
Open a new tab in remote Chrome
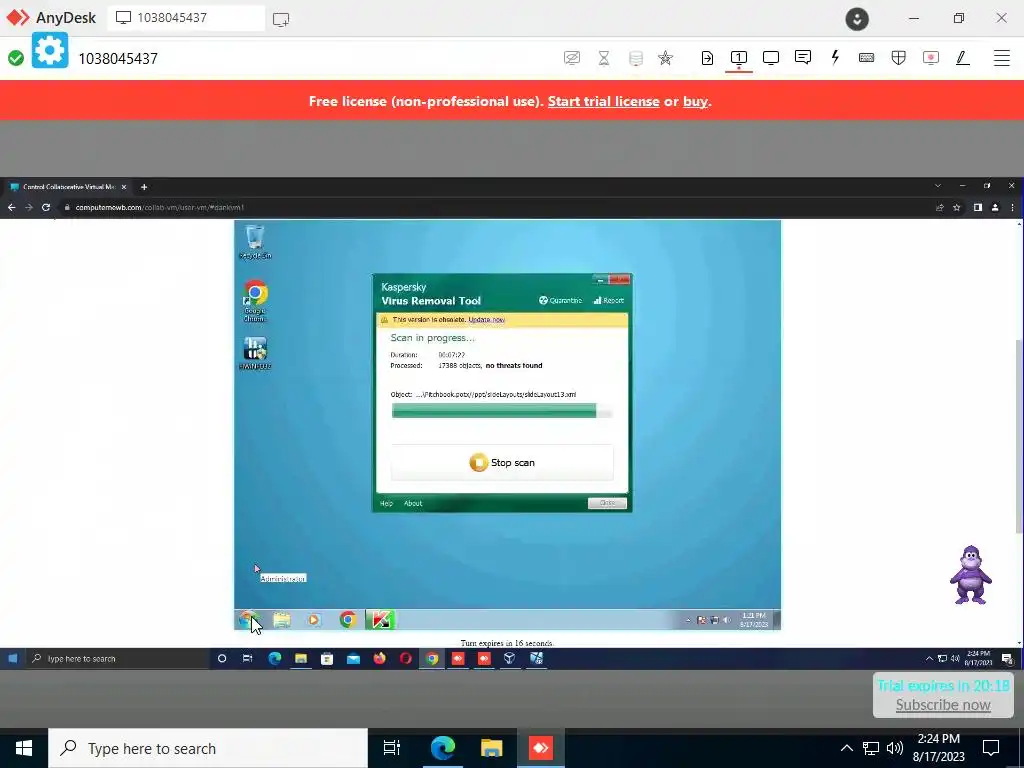click(x=144, y=187)
